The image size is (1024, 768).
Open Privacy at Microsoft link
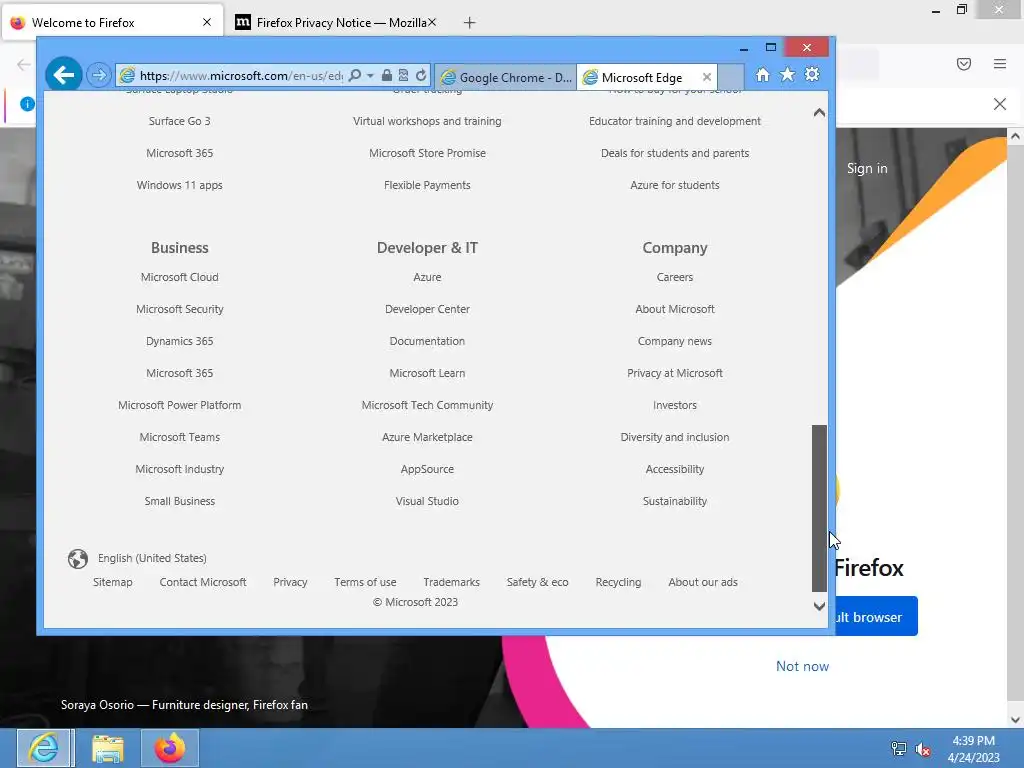pyautogui.click(x=675, y=373)
